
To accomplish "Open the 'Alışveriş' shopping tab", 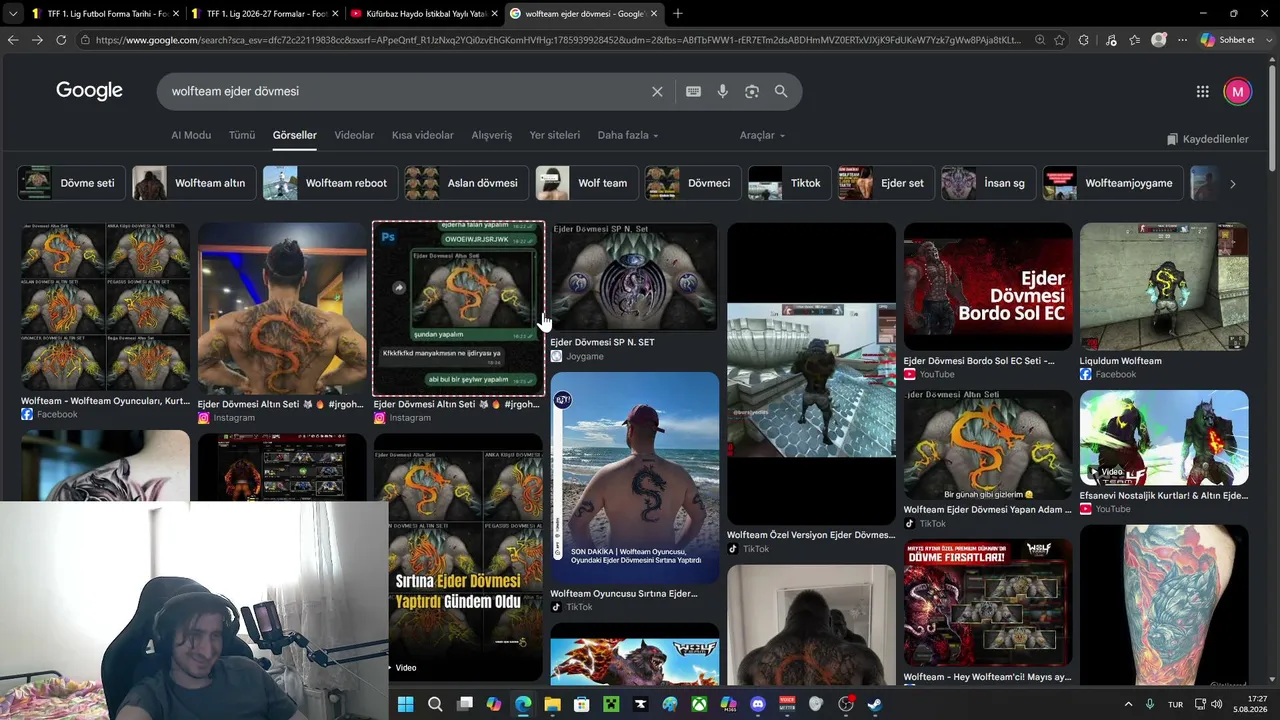I will coord(491,135).
